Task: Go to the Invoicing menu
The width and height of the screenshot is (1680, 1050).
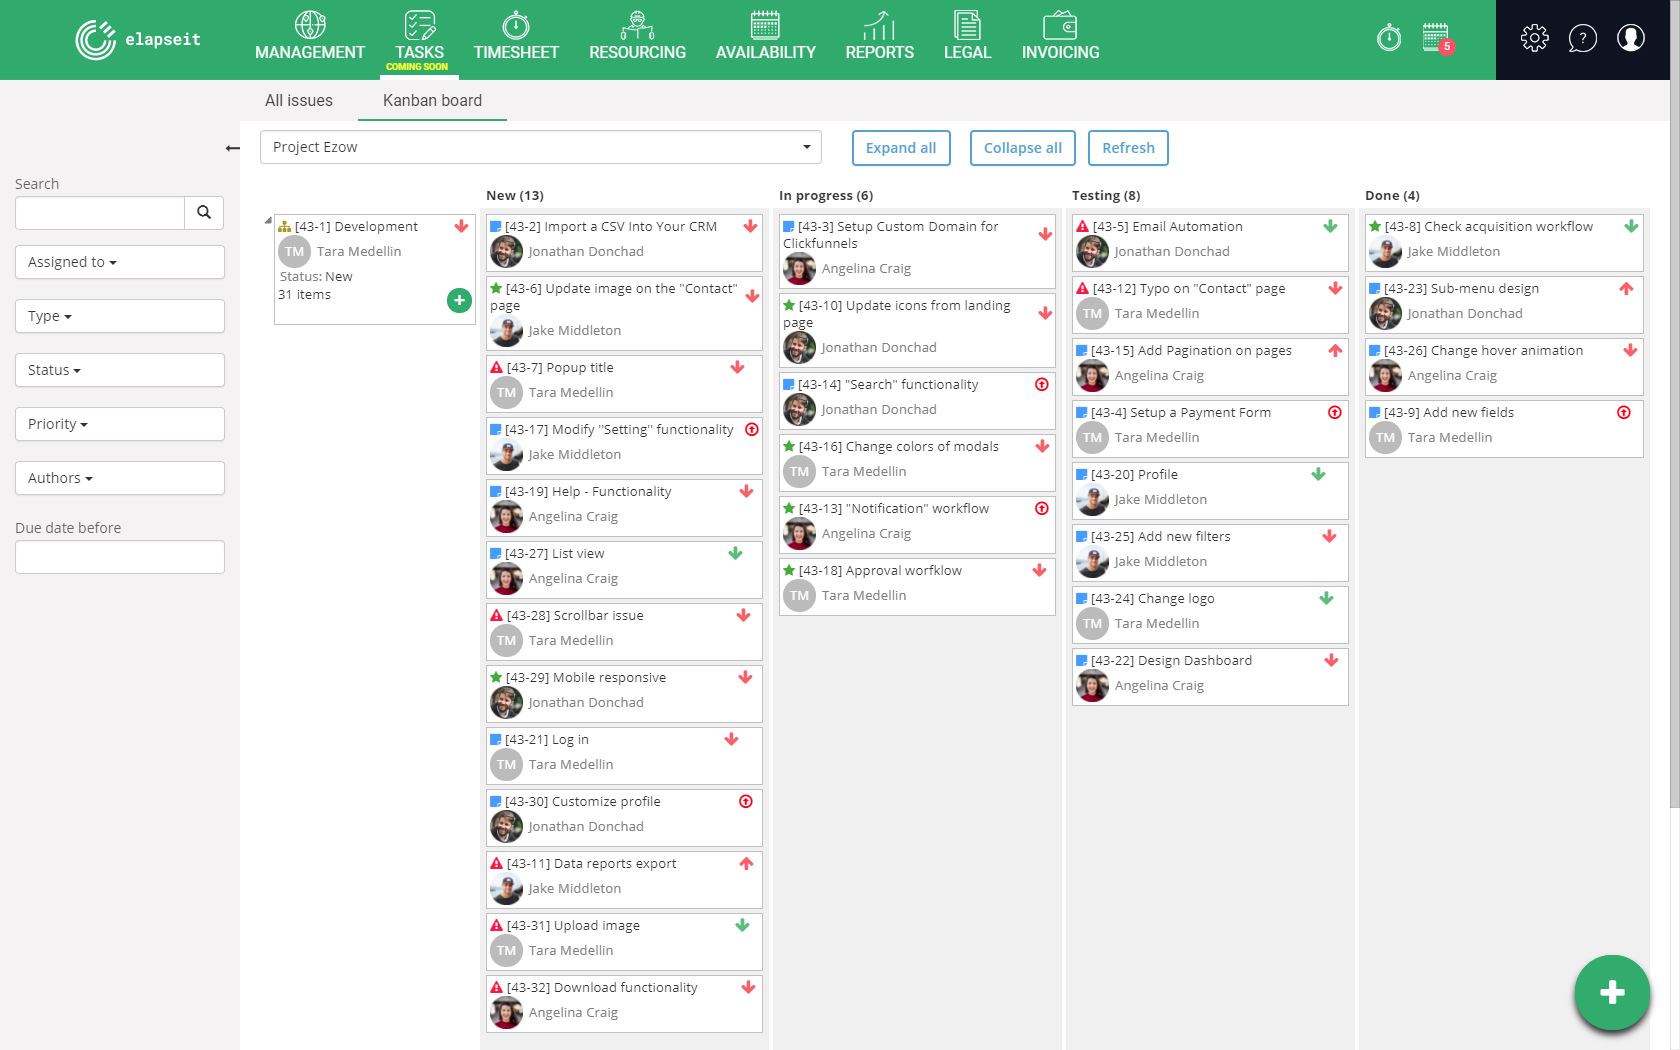Action: pos(1060,38)
